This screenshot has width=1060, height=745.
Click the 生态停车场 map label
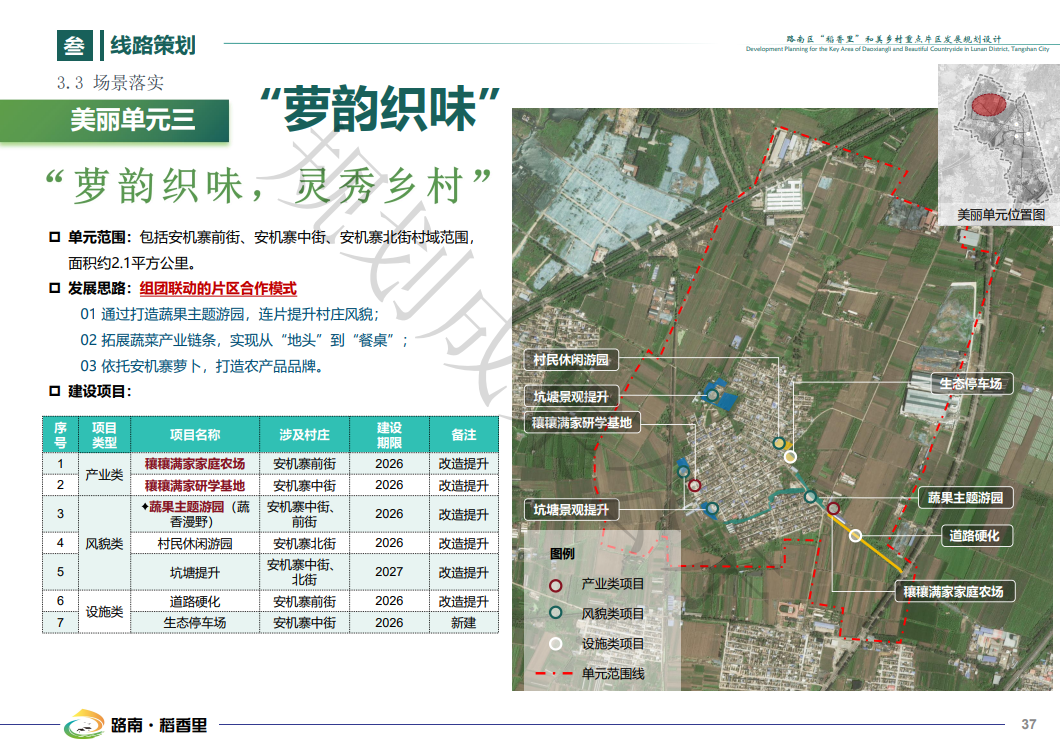pyautogui.click(x=971, y=384)
